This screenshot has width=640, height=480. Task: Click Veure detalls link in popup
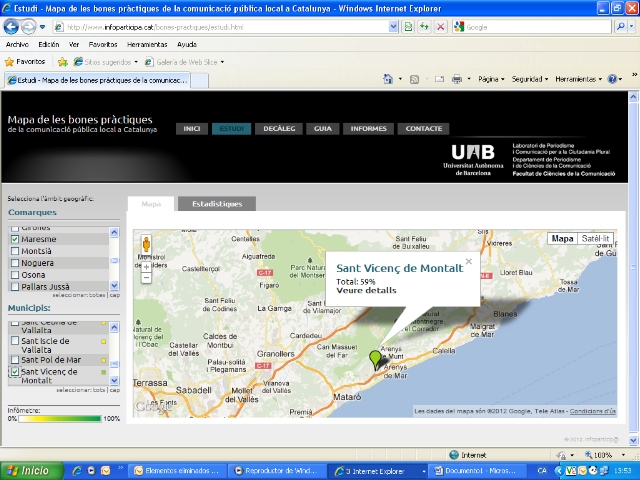pos(366,291)
